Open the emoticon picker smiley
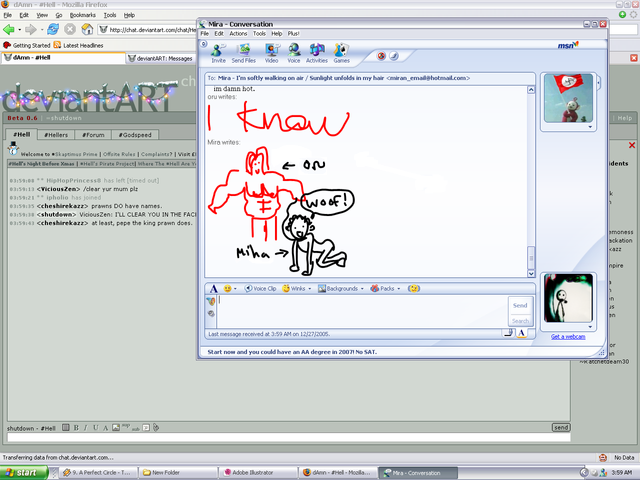This screenshot has width=640, height=480. (x=227, y=289)
